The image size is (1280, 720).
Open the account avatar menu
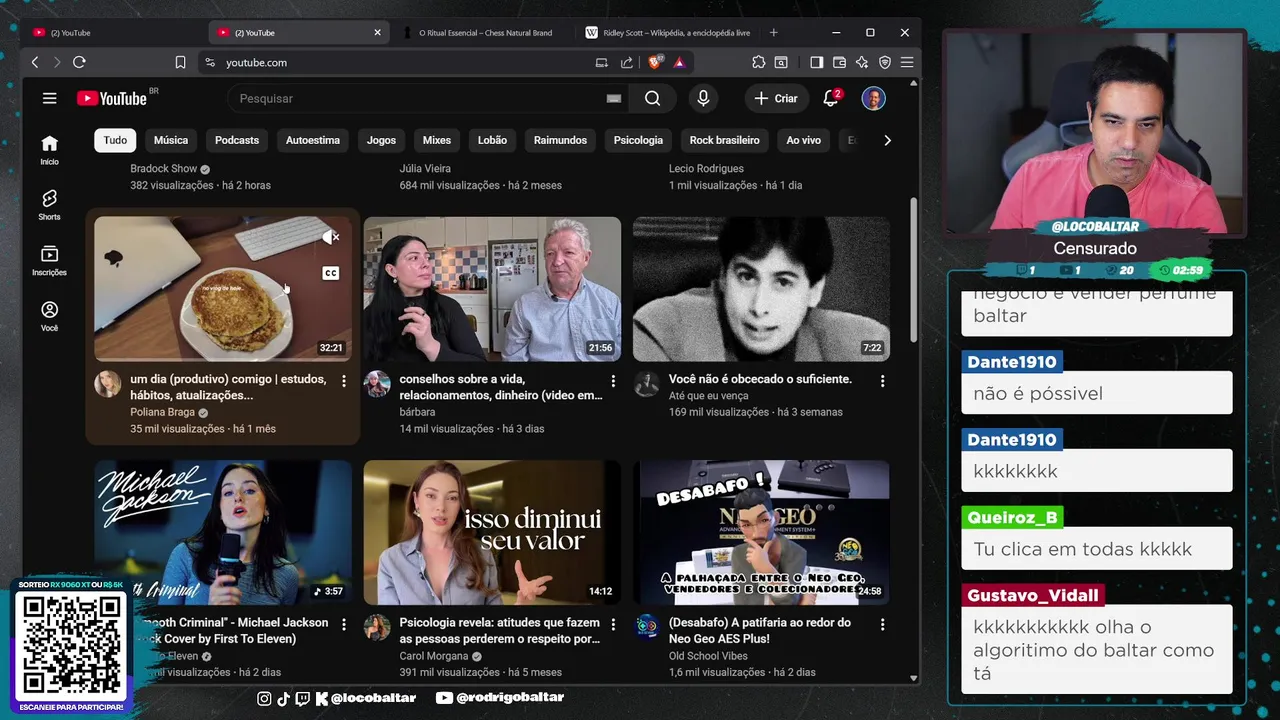point(873,98)
